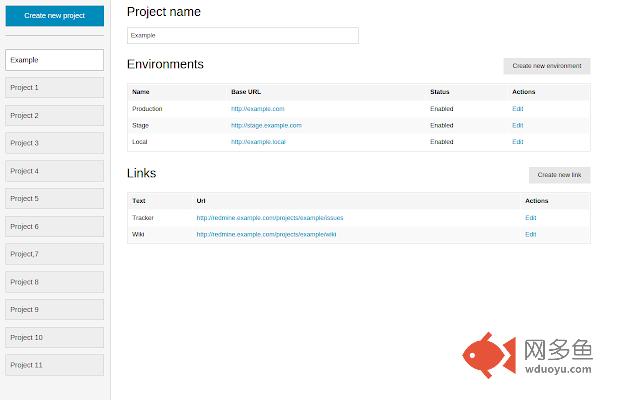Open the Tracker redmine issues URL
This screenshot has width=640, height=400.
point(270,218)
